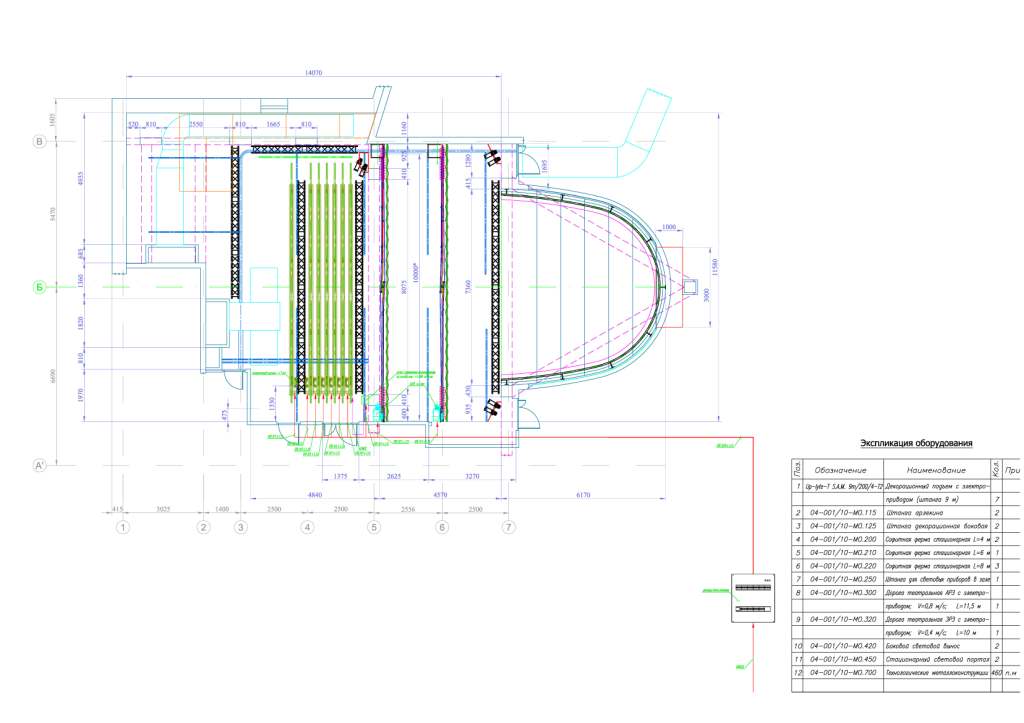Click grid axis bubble '5'
This screenshot has width=1024, height=723.
tap(374, 527)
